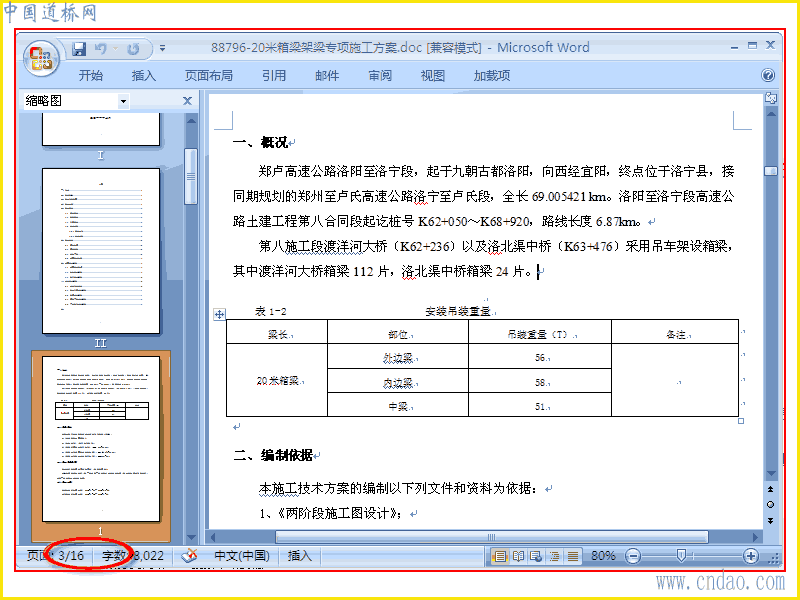Click the 字数 word count indicator
Viewport: 800px width, 600px height.
133,556
